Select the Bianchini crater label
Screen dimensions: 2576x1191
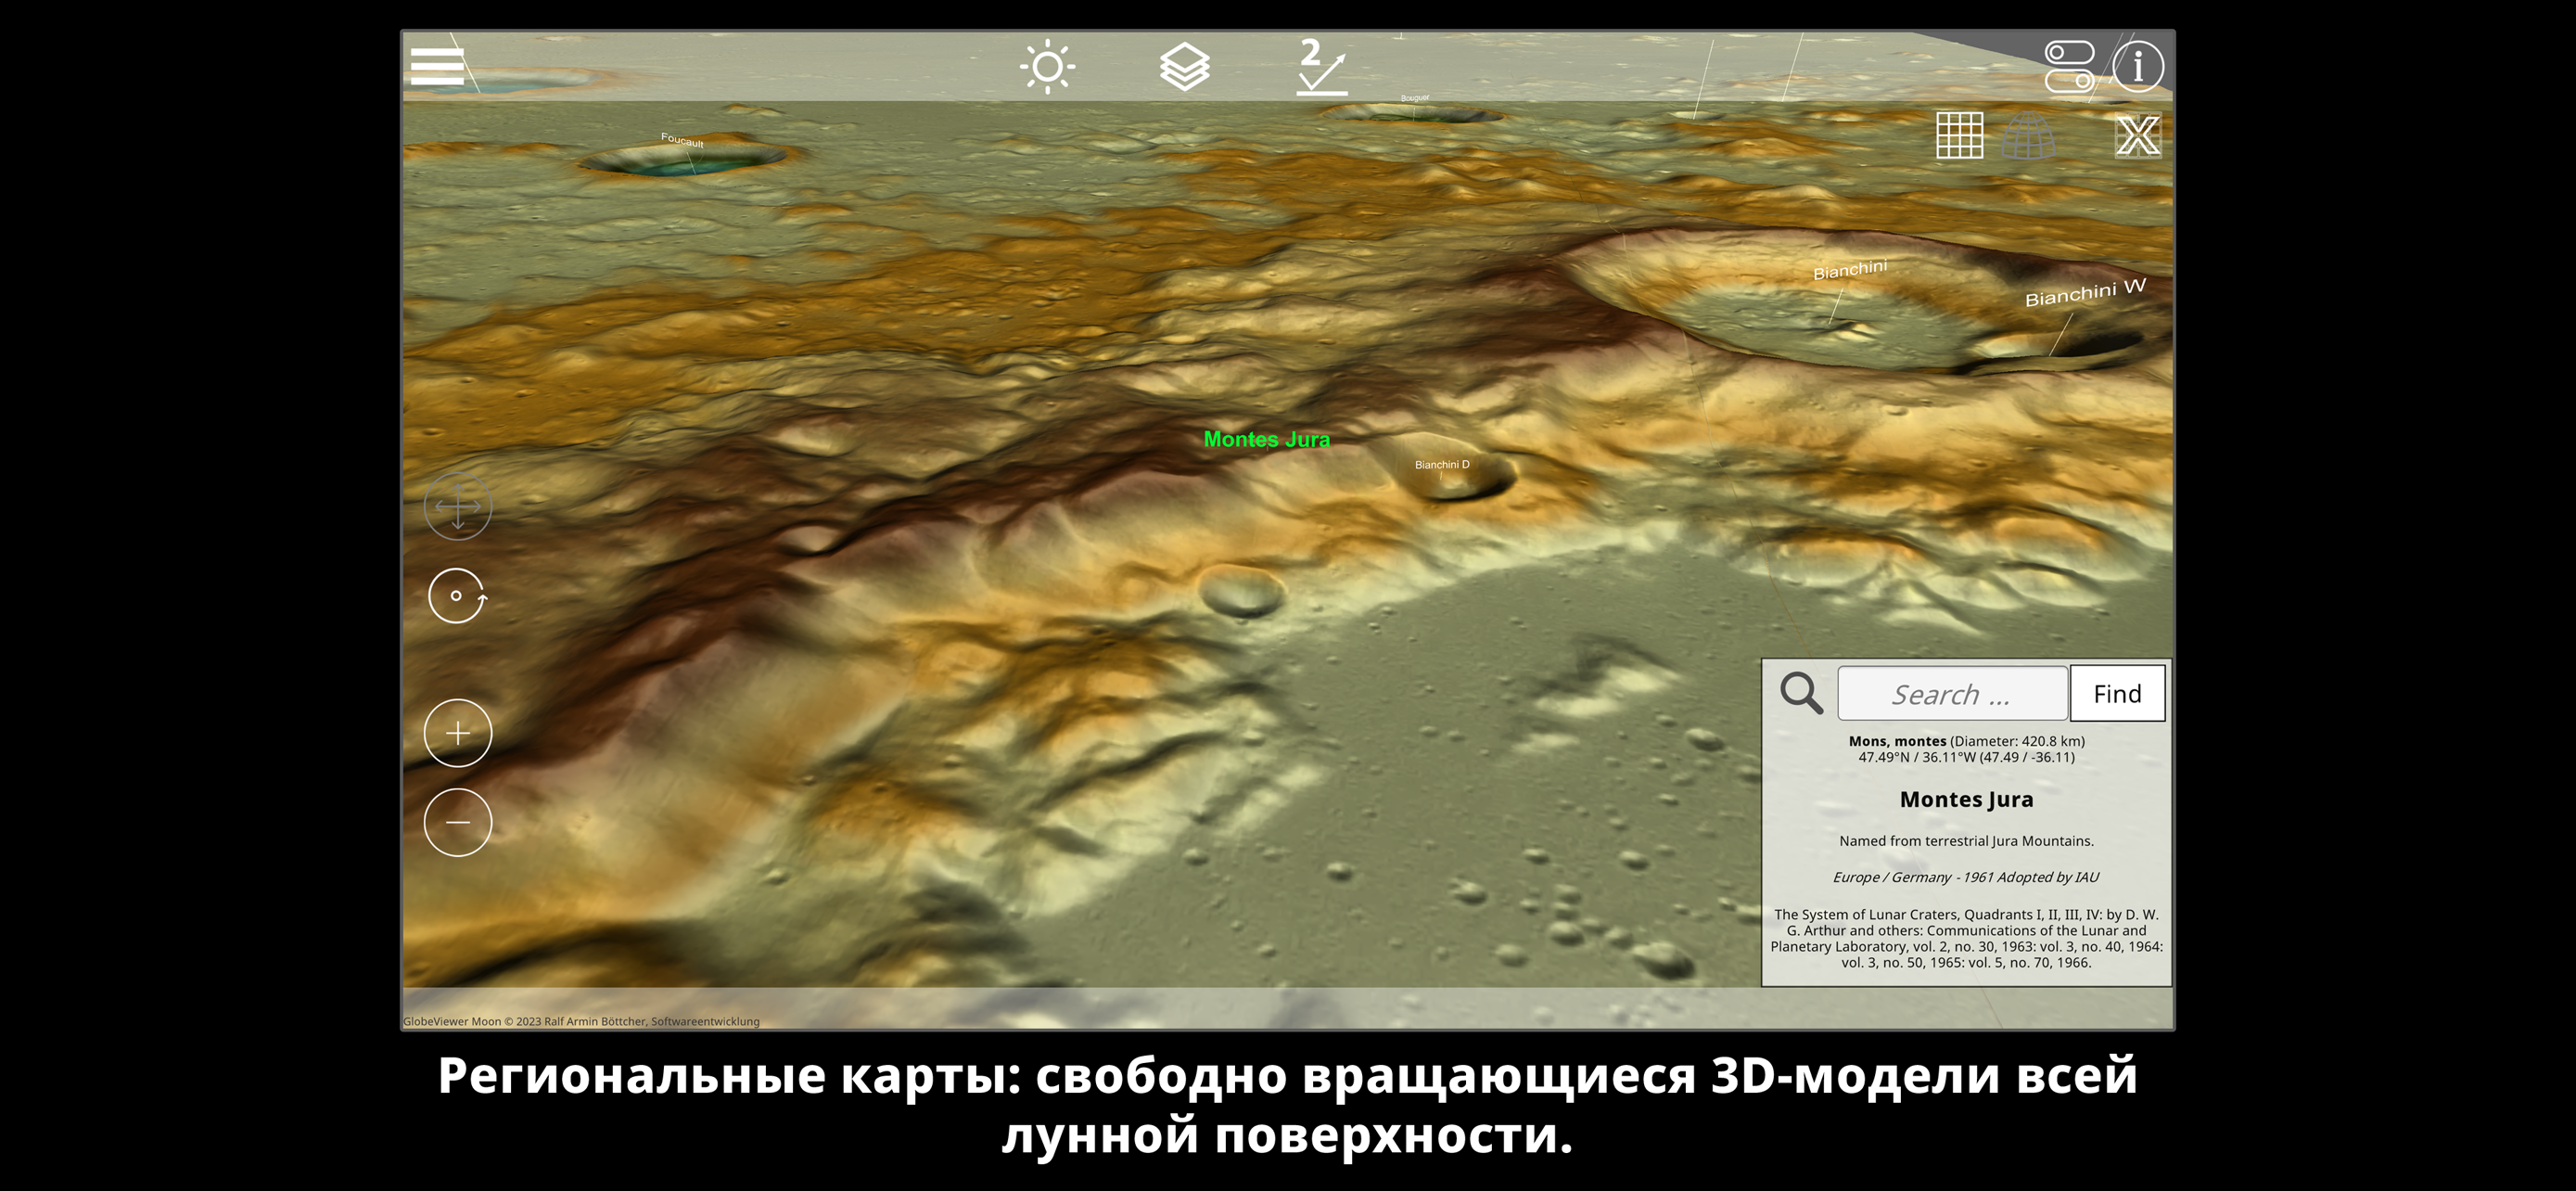1850,269
